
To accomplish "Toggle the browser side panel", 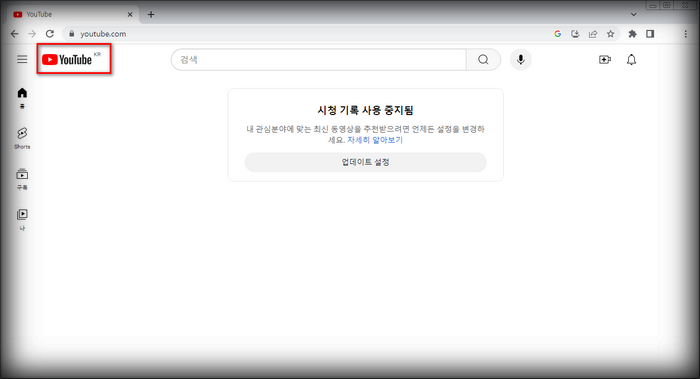I will tap(650, 34).
